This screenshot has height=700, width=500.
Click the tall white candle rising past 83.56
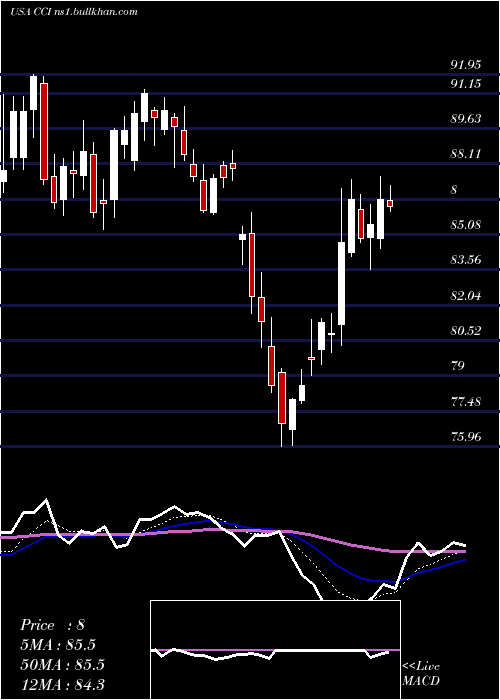pos(342,283)
